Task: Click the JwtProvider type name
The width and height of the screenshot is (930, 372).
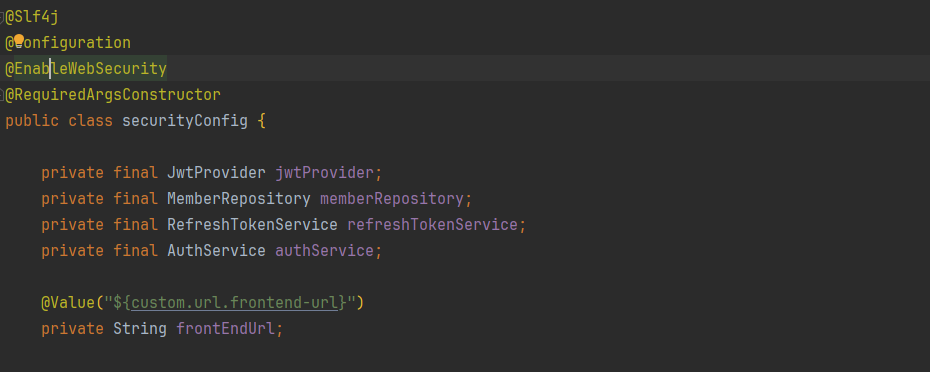Action: [x=216, y=173]
